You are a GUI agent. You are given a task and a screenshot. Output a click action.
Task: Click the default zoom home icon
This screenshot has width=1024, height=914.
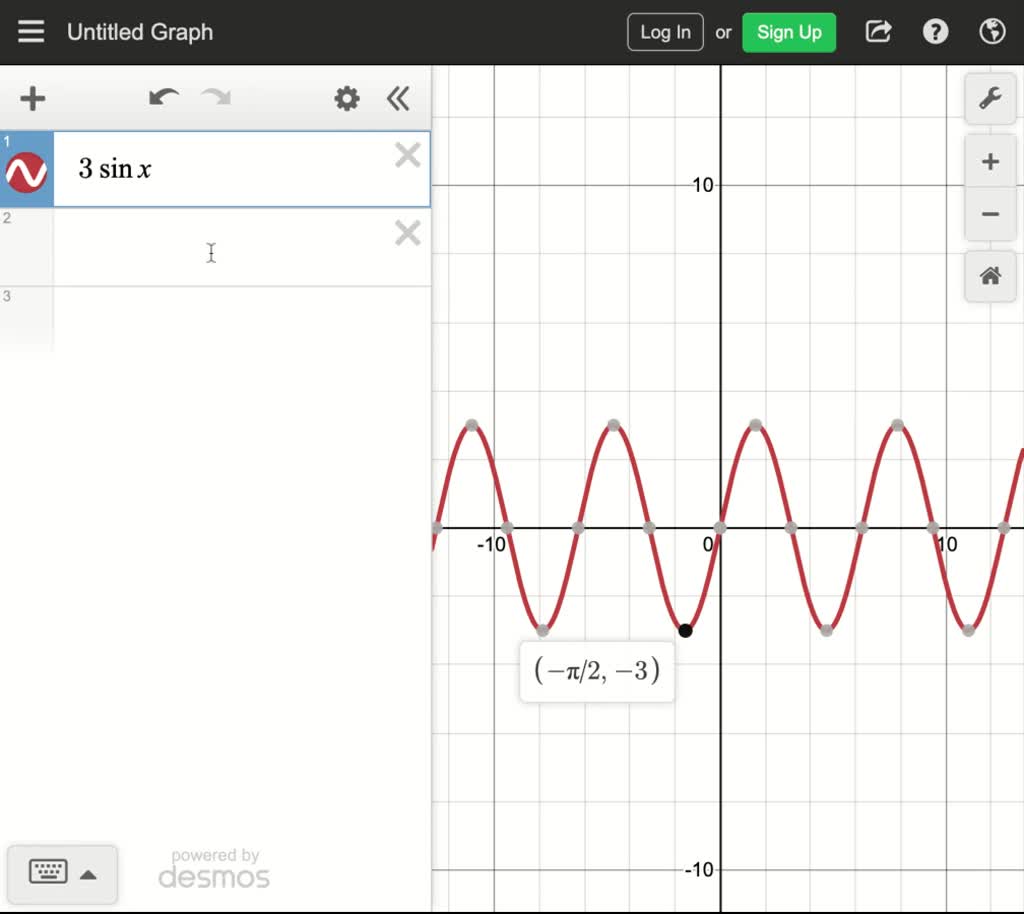(989, 277)
